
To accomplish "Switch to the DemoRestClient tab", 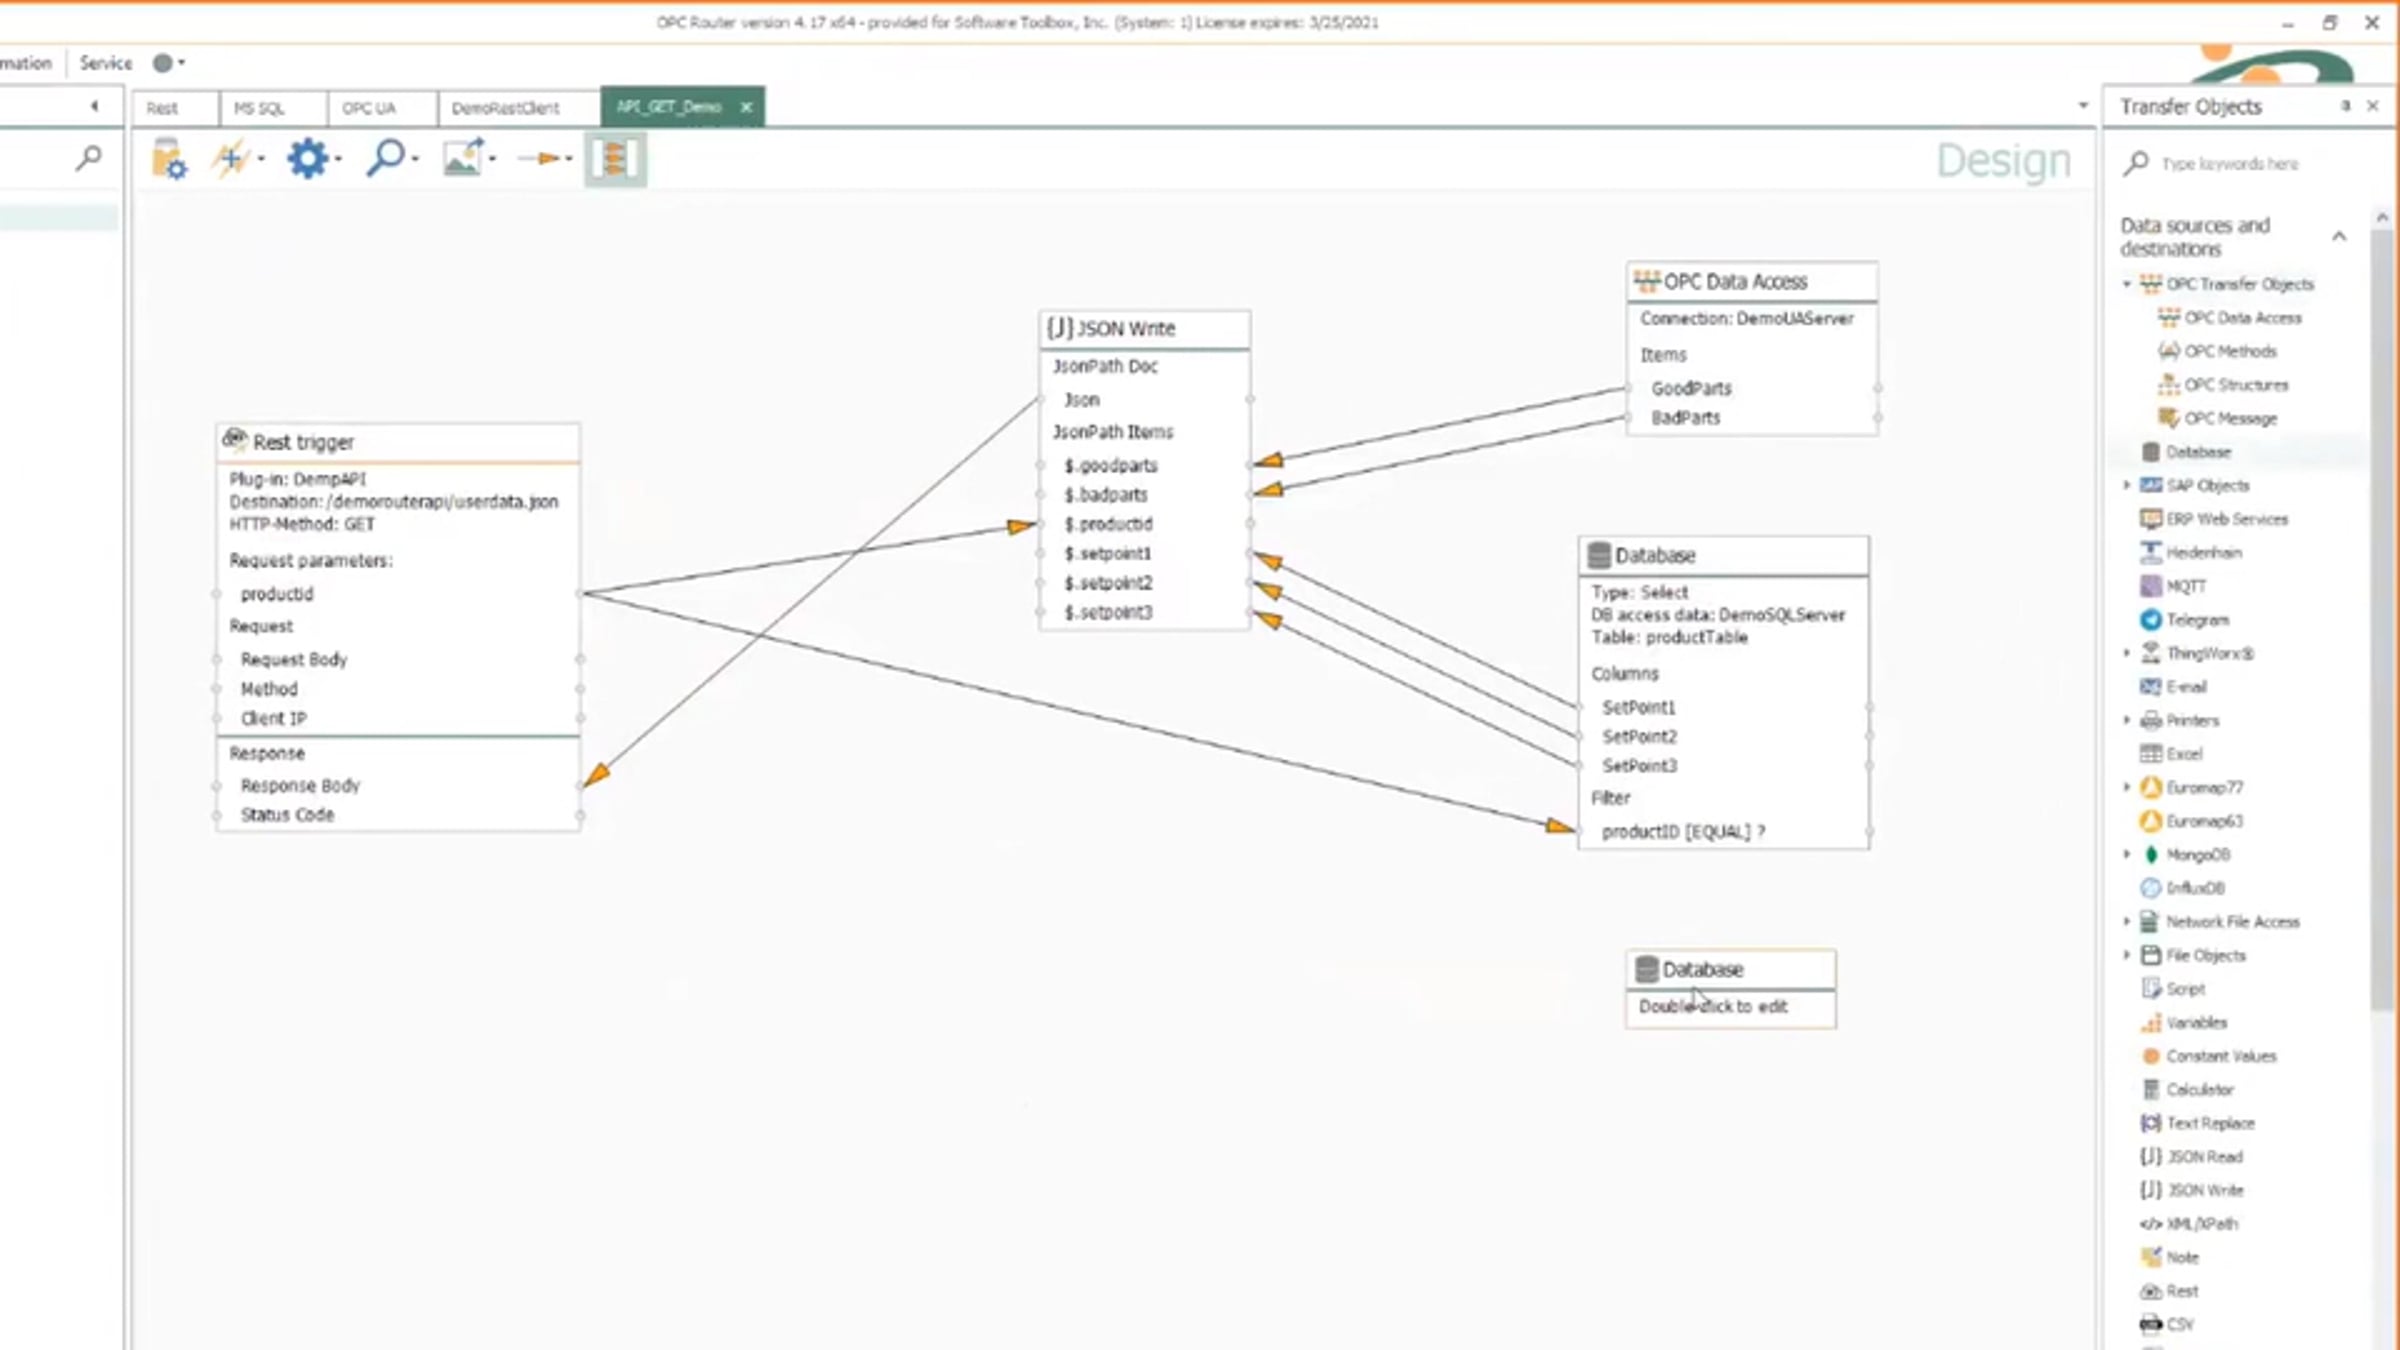I will coord(505,108).
